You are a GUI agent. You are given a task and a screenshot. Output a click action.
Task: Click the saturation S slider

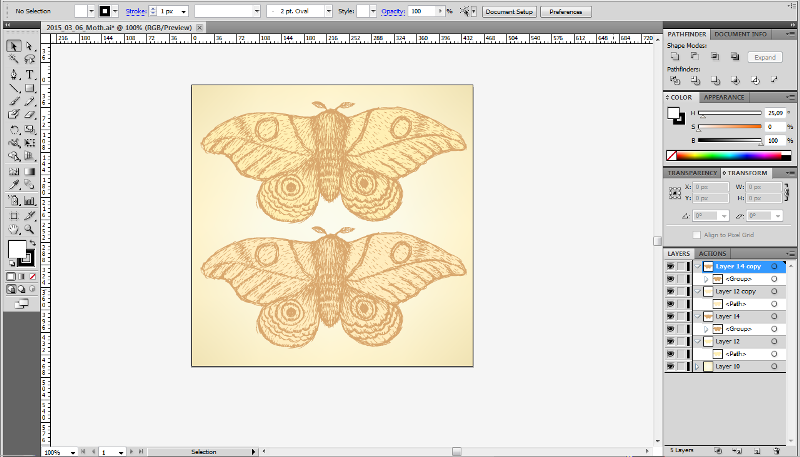click(x=730, y=126)
